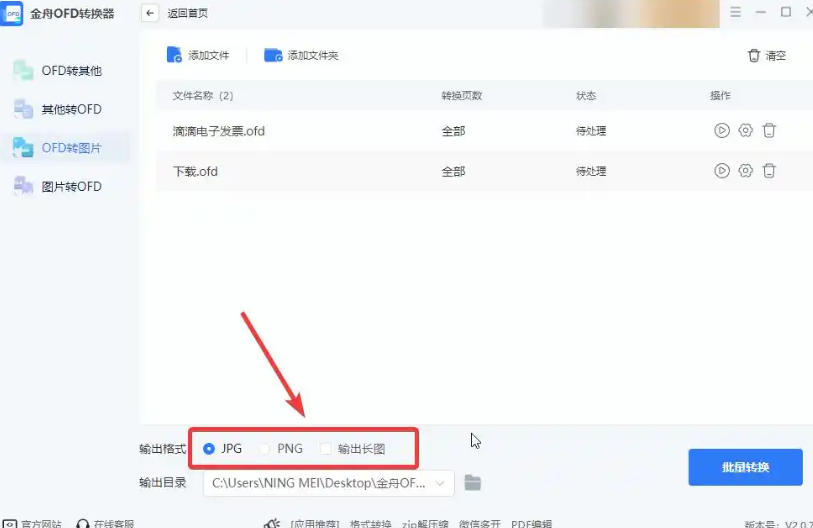Select the 滴滴电子发票.ofd file name

(219, 131)
